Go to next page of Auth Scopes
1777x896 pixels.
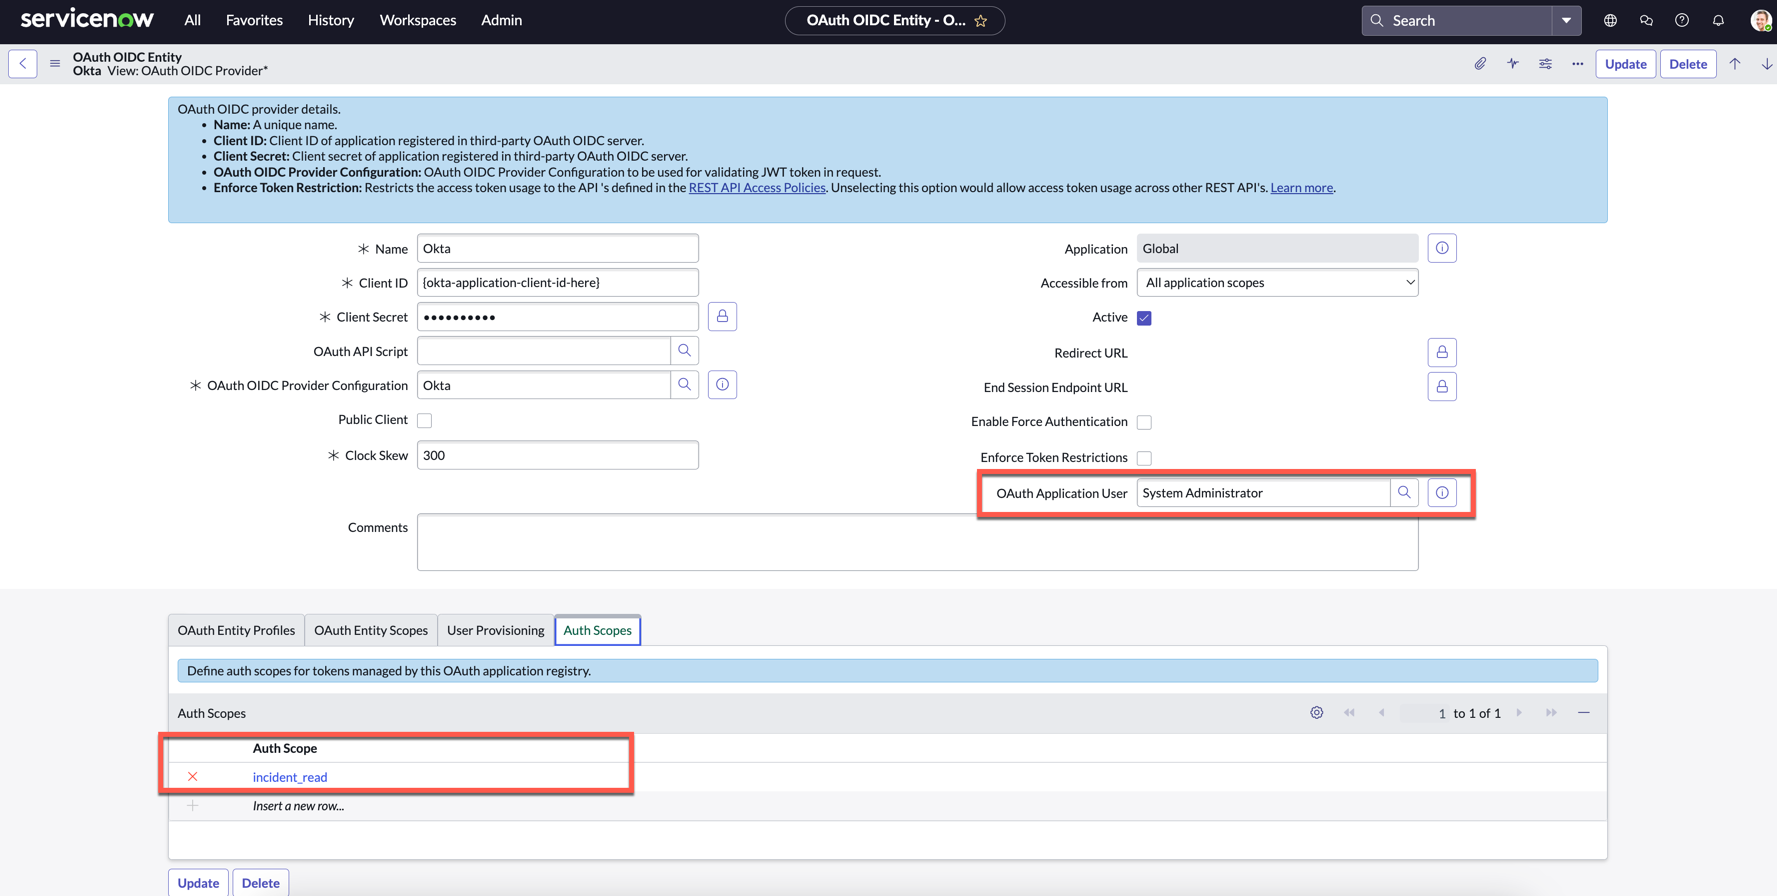(x=1519, y=713)
